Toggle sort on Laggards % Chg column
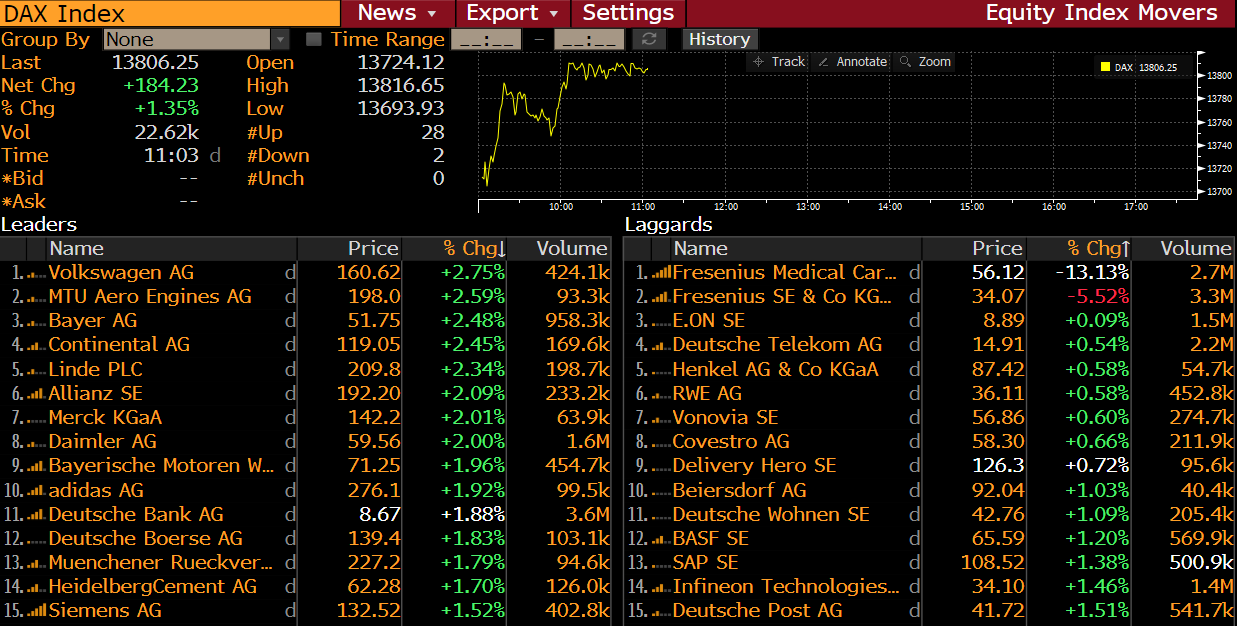The image size is (1237, 626). [x=1098, y=248]
